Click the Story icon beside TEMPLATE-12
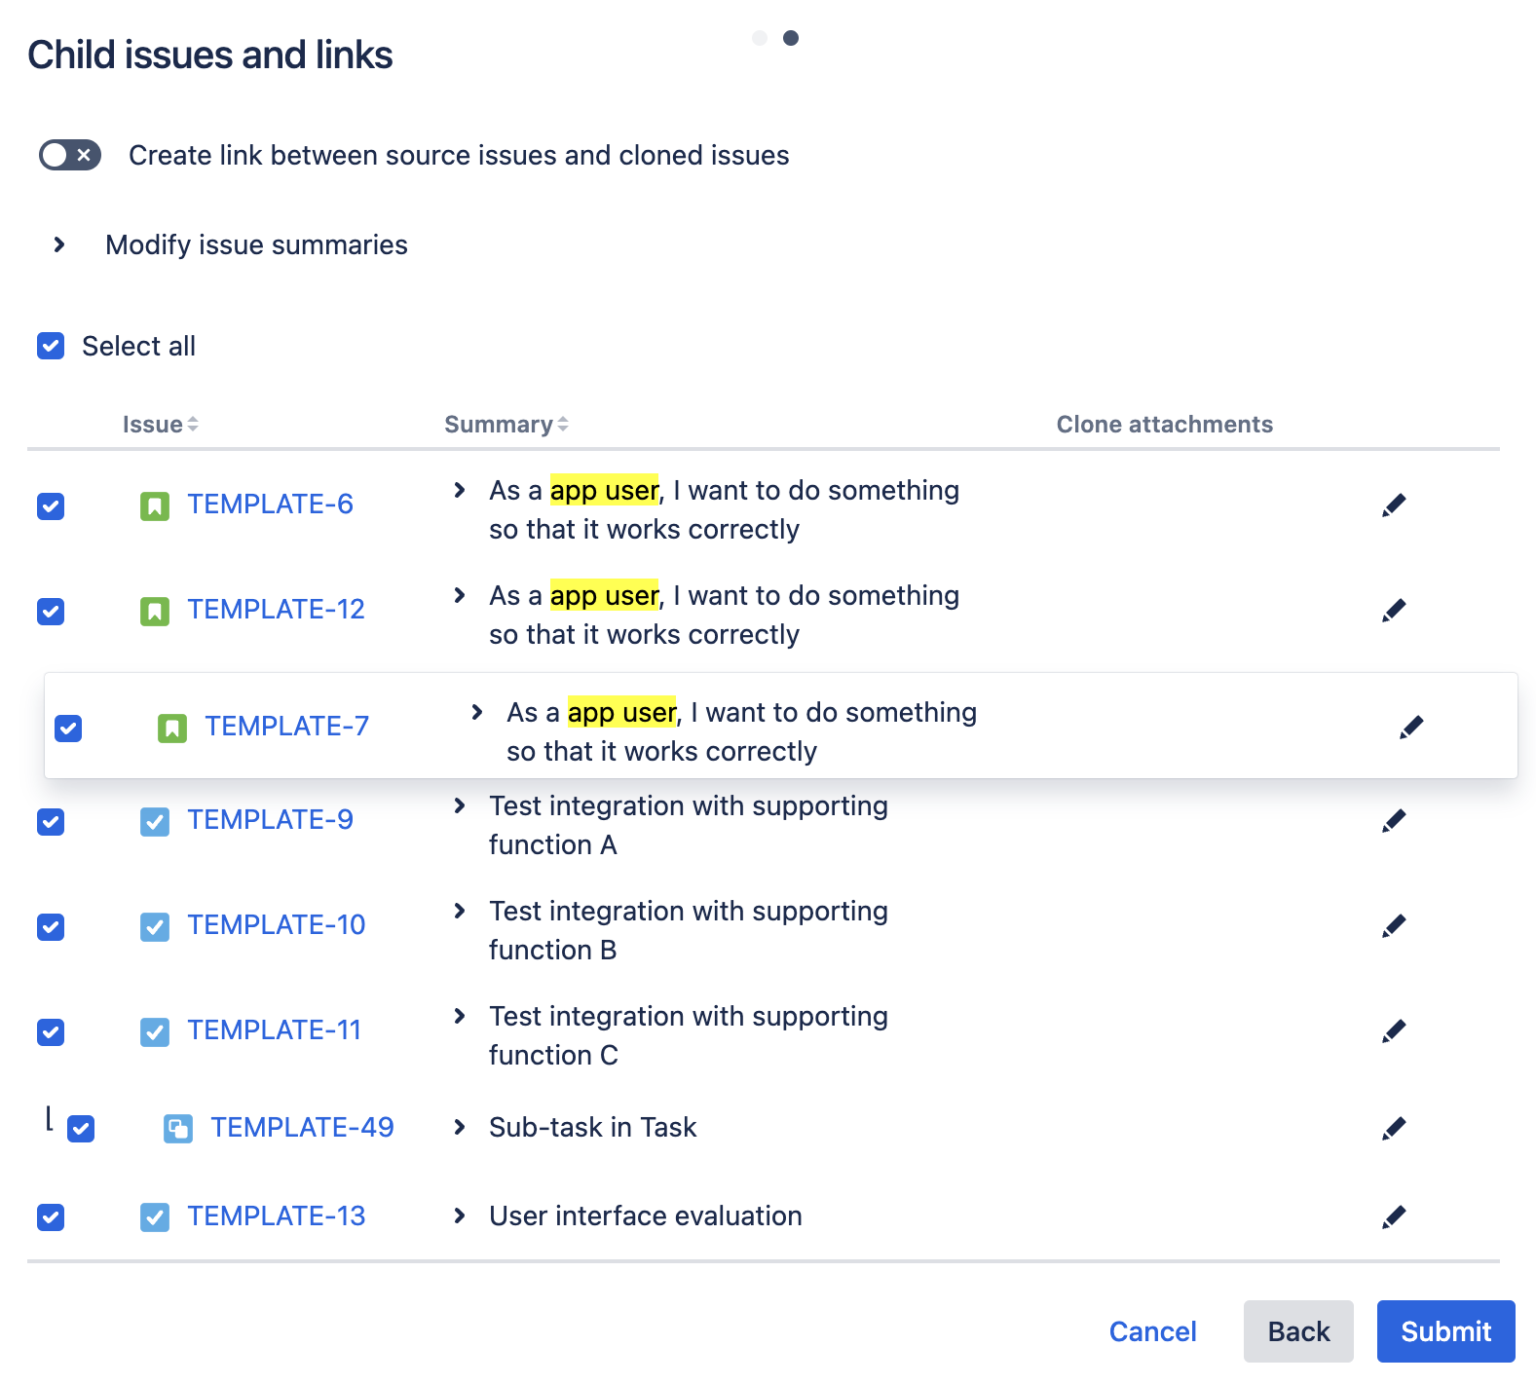This screenshot has height=1384, width=1536. (x=154, y=611)
